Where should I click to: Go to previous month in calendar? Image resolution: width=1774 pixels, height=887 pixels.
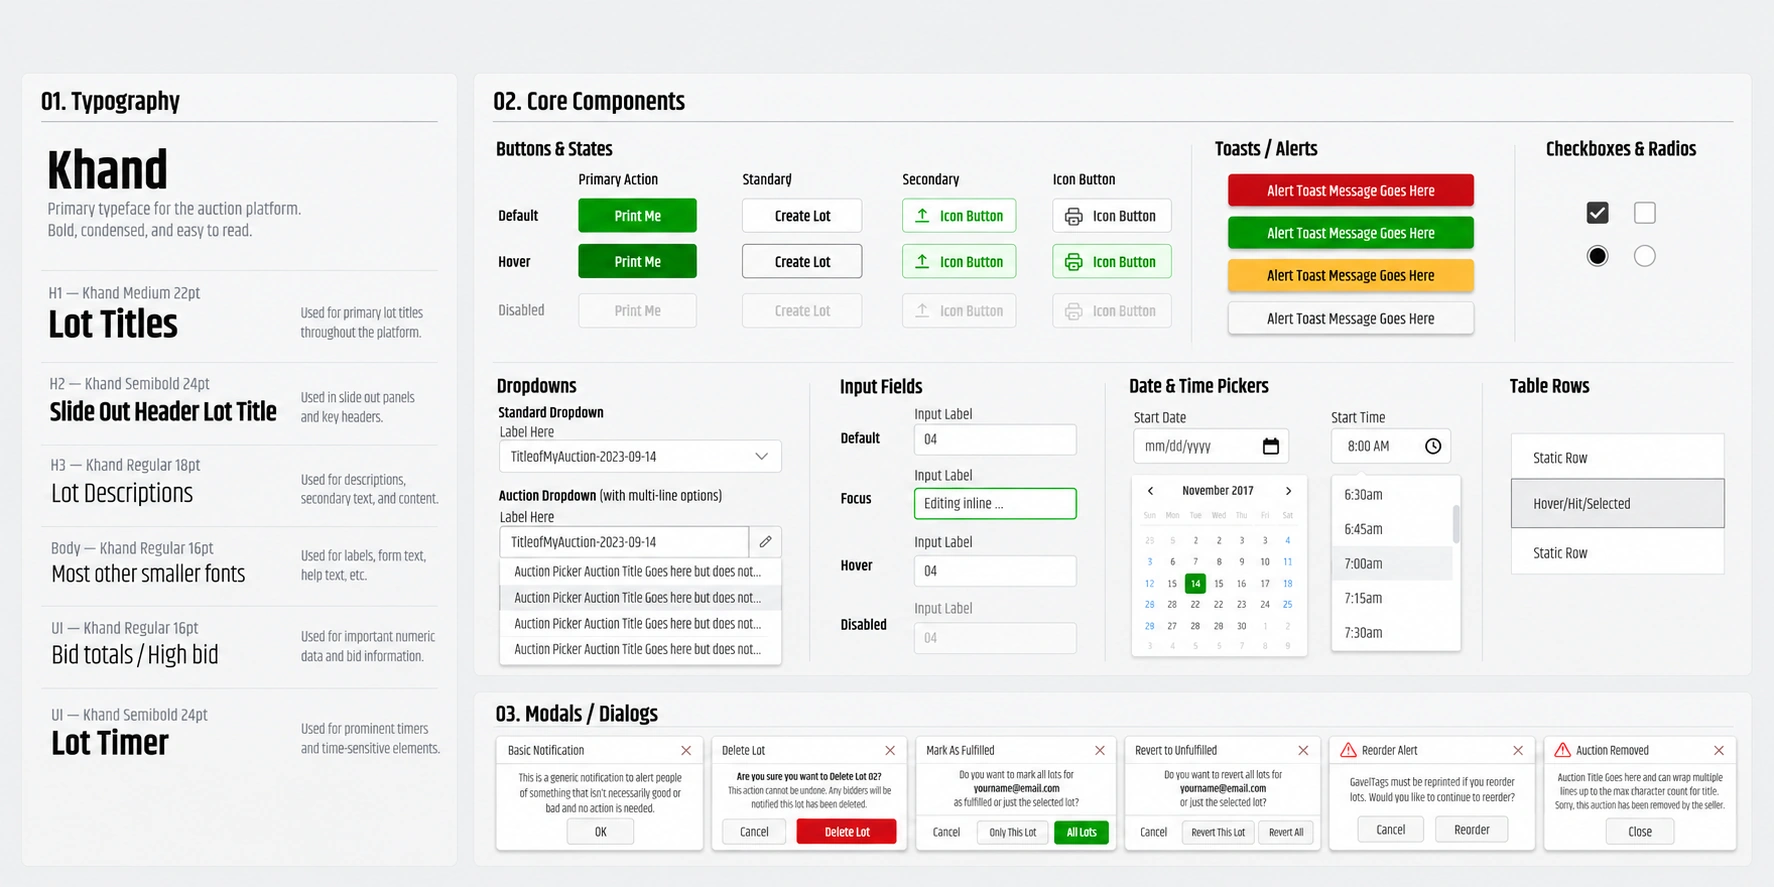click(1150, 491)
